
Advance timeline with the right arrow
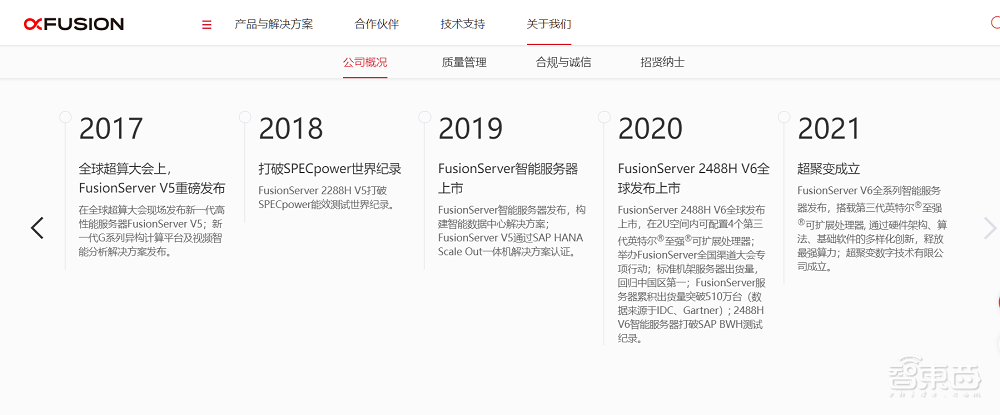pyautogui.click(x=990, y=228)
